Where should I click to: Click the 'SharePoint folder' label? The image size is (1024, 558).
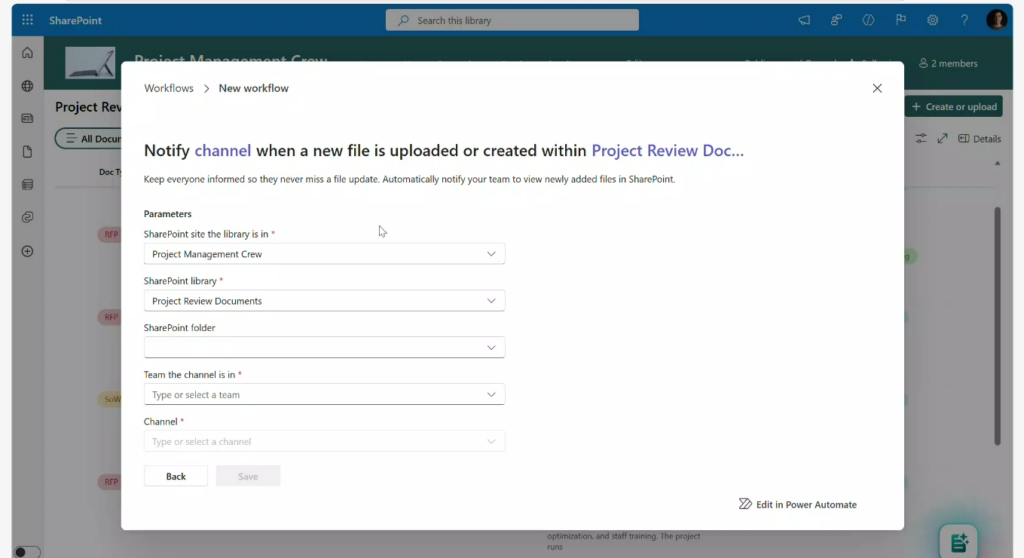pyautogui.click(x=180, y=327)
